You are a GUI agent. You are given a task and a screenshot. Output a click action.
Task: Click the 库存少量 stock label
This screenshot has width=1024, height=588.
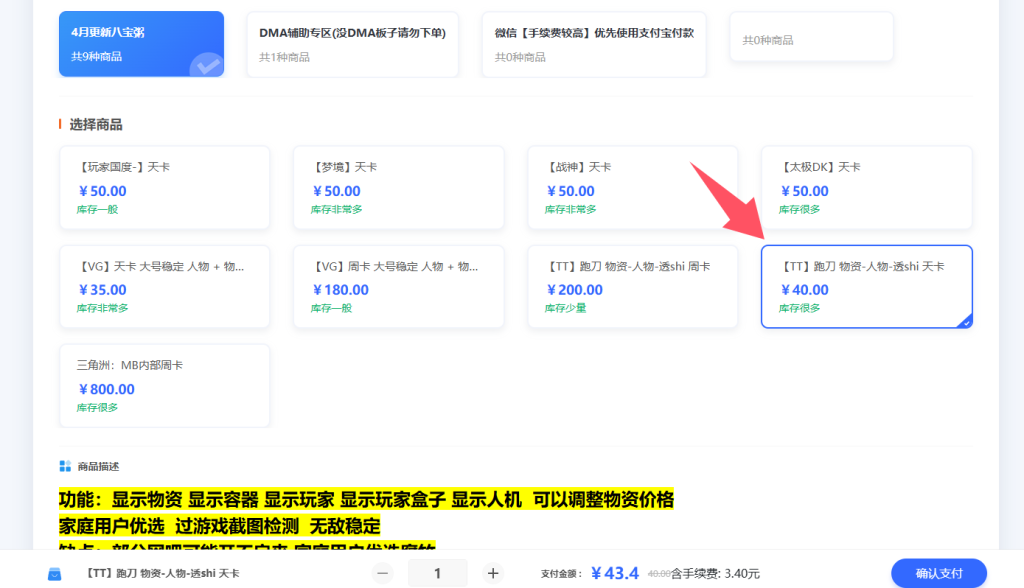click(566, 308)
